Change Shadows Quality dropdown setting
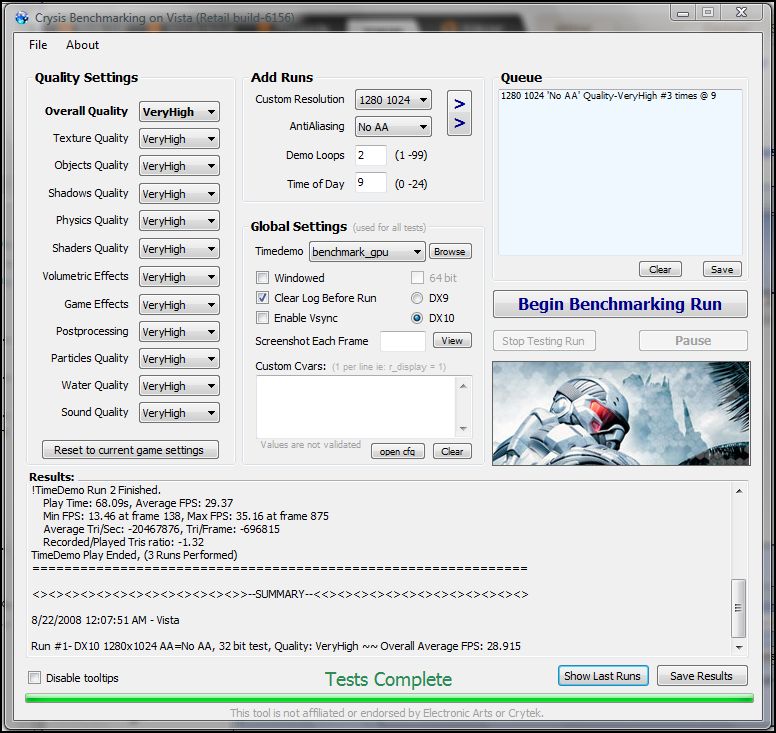Image resolution: width=776 pixels, height=733 pixels. pos(179,194)
